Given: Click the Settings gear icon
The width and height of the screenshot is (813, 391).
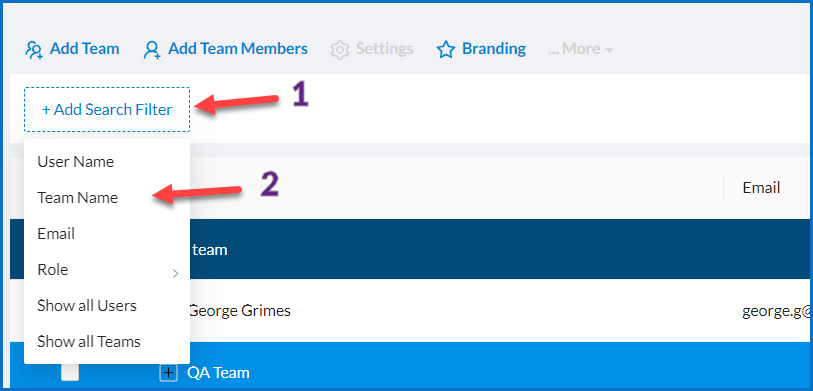Looking at the screenshot, I should [340, 50].
